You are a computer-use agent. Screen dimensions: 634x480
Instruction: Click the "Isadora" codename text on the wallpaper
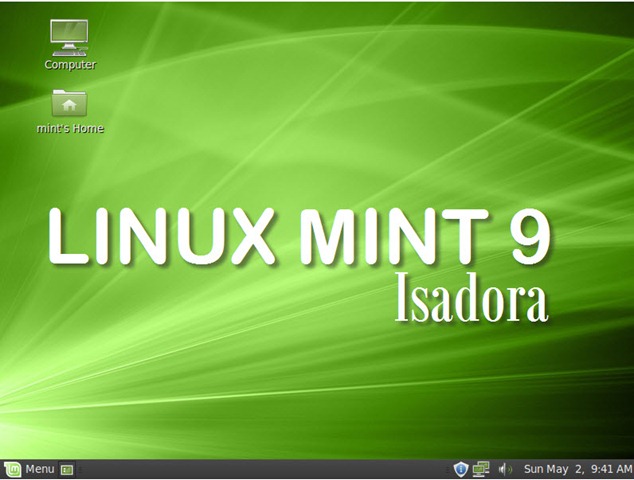coord(470,298)
